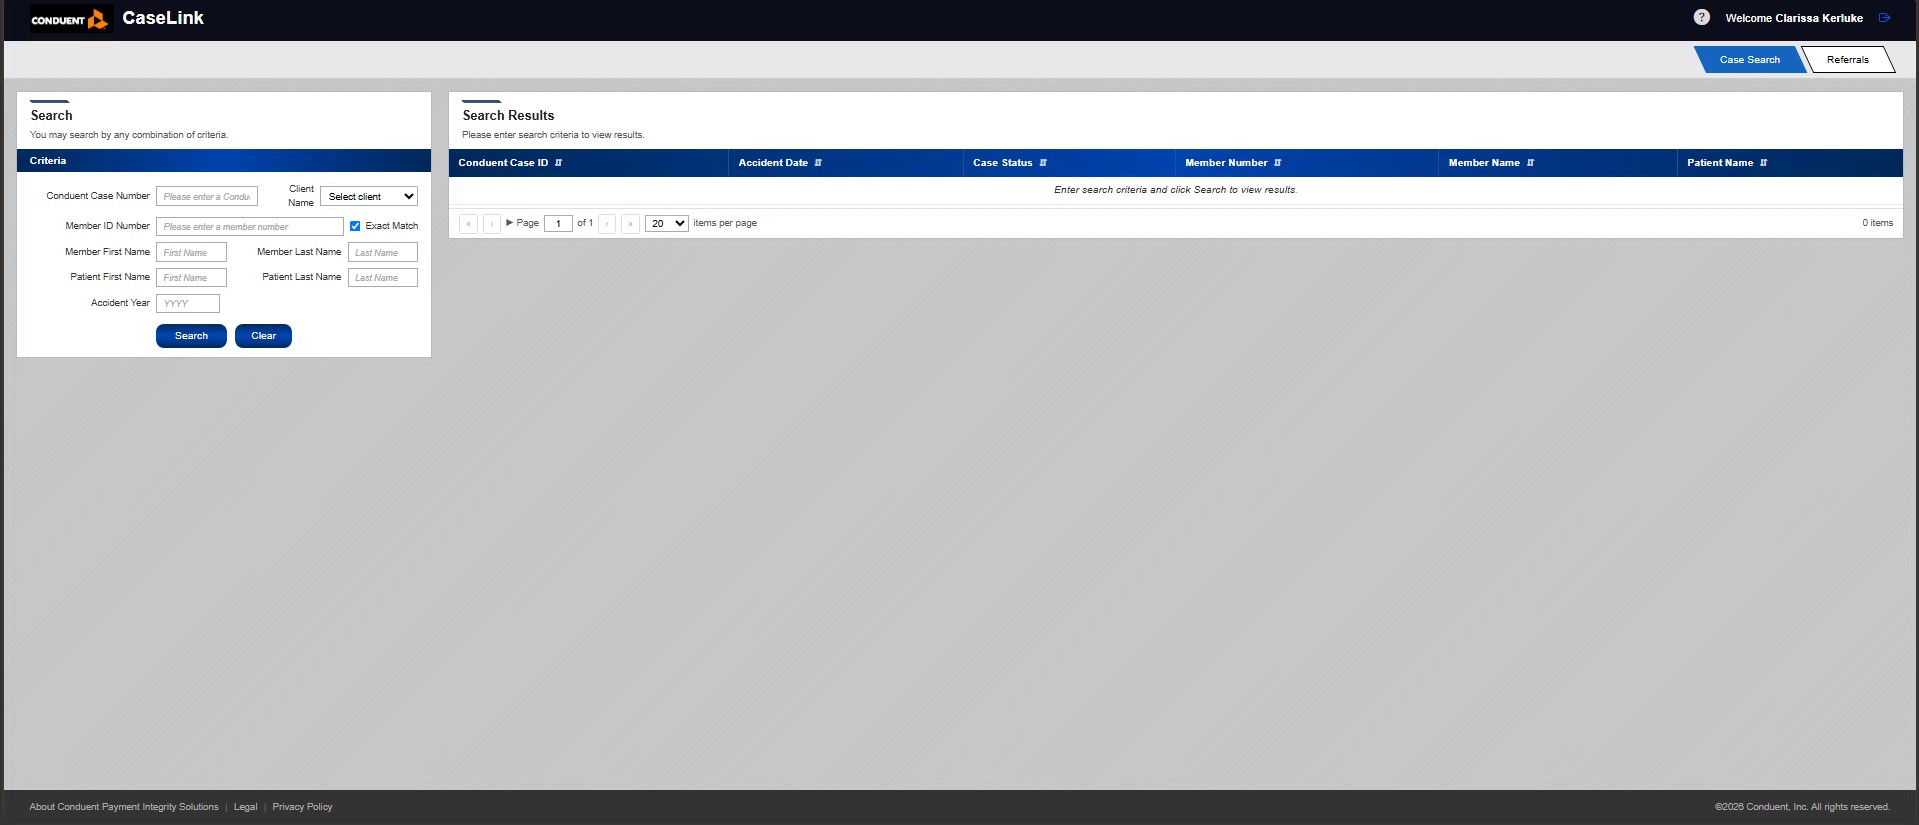Go to the first page of results

click(x=468, y=224)
